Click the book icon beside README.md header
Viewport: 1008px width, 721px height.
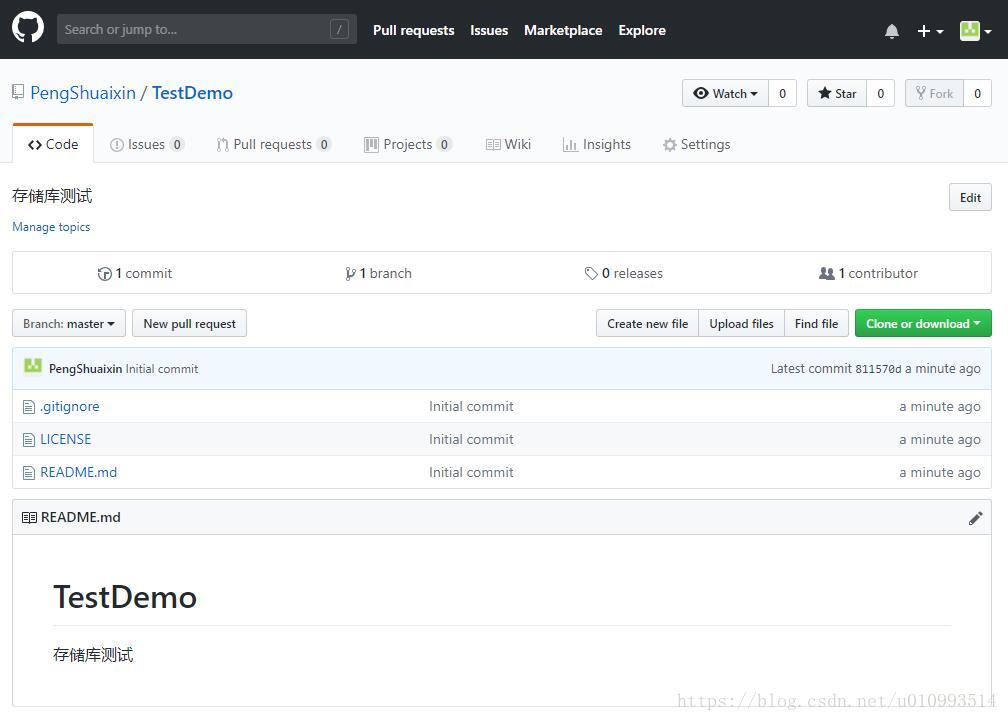(x=29, y=517)
